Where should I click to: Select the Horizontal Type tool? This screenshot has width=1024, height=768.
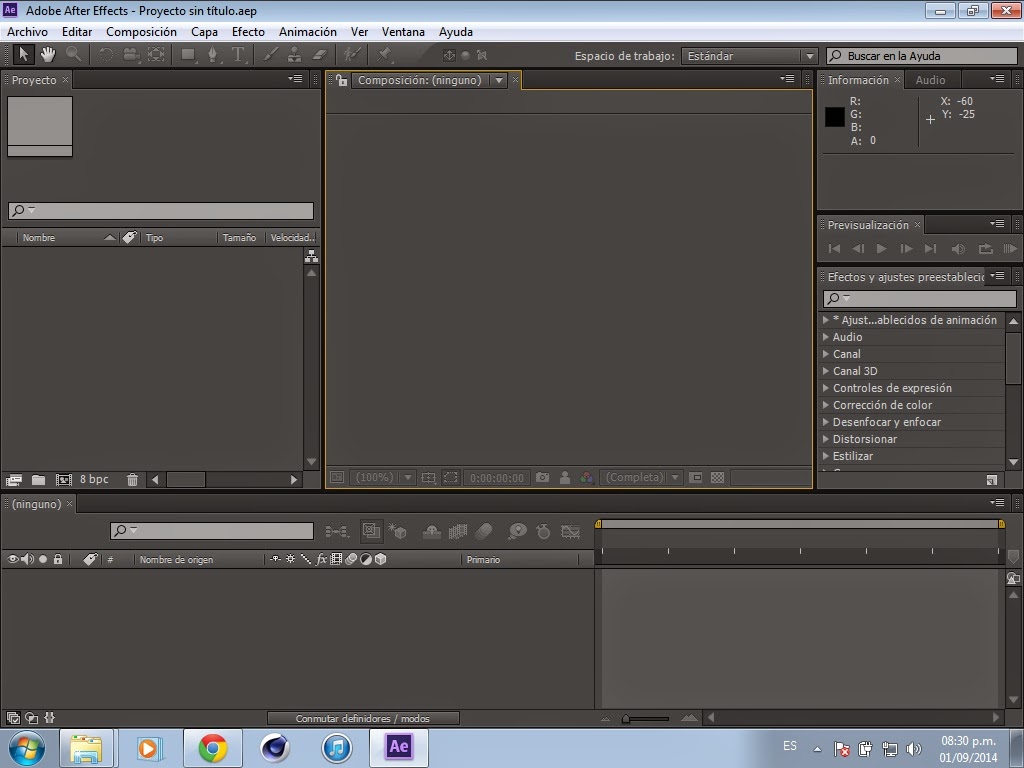(238, 55)
